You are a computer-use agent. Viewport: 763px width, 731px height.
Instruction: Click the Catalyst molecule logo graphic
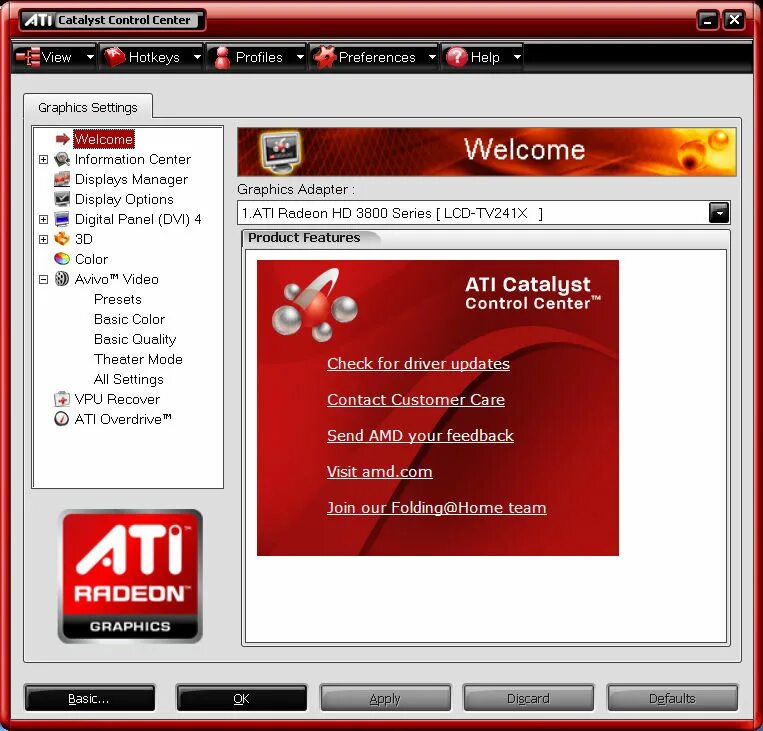[x=315, y=305]
